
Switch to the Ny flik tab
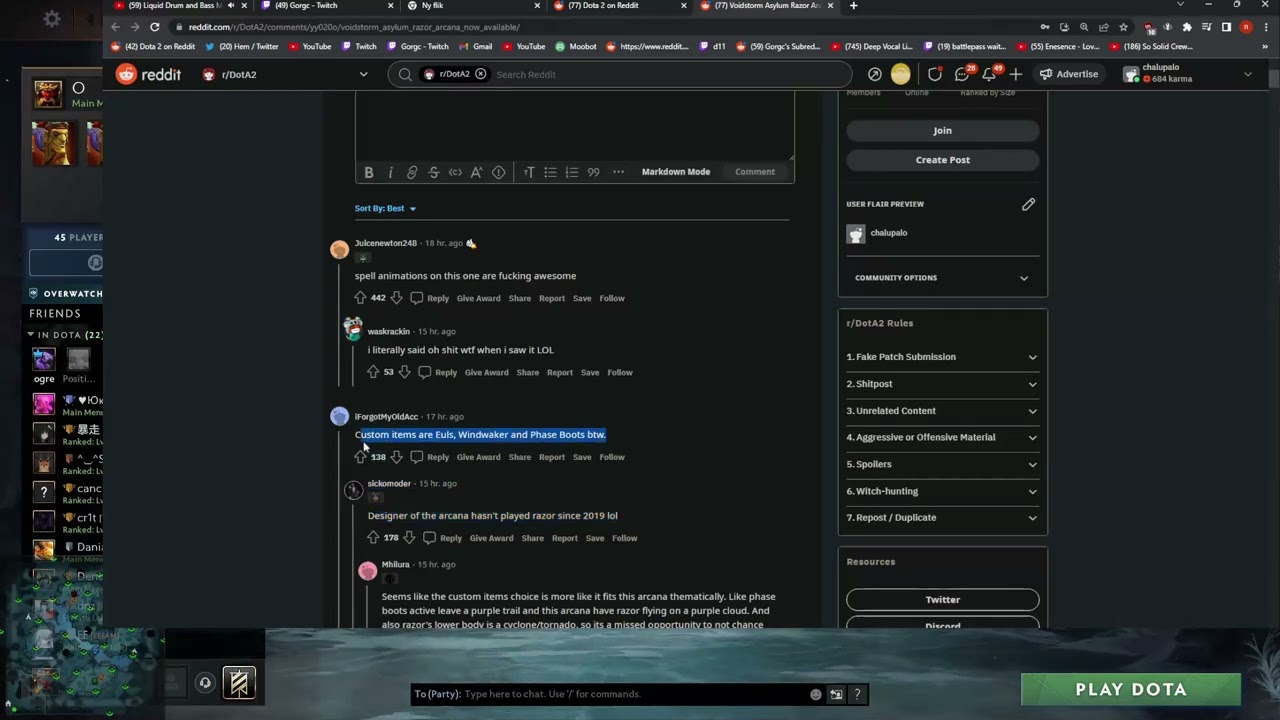click(x=472, y=6)
